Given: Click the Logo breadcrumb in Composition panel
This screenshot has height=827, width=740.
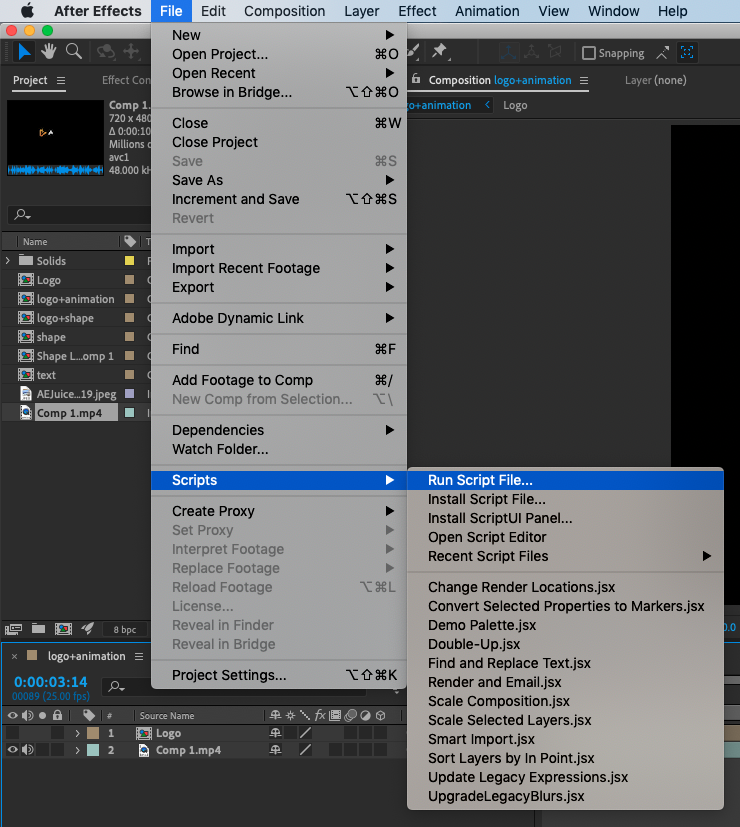Looking at the screenshot, I should (515, 105).
